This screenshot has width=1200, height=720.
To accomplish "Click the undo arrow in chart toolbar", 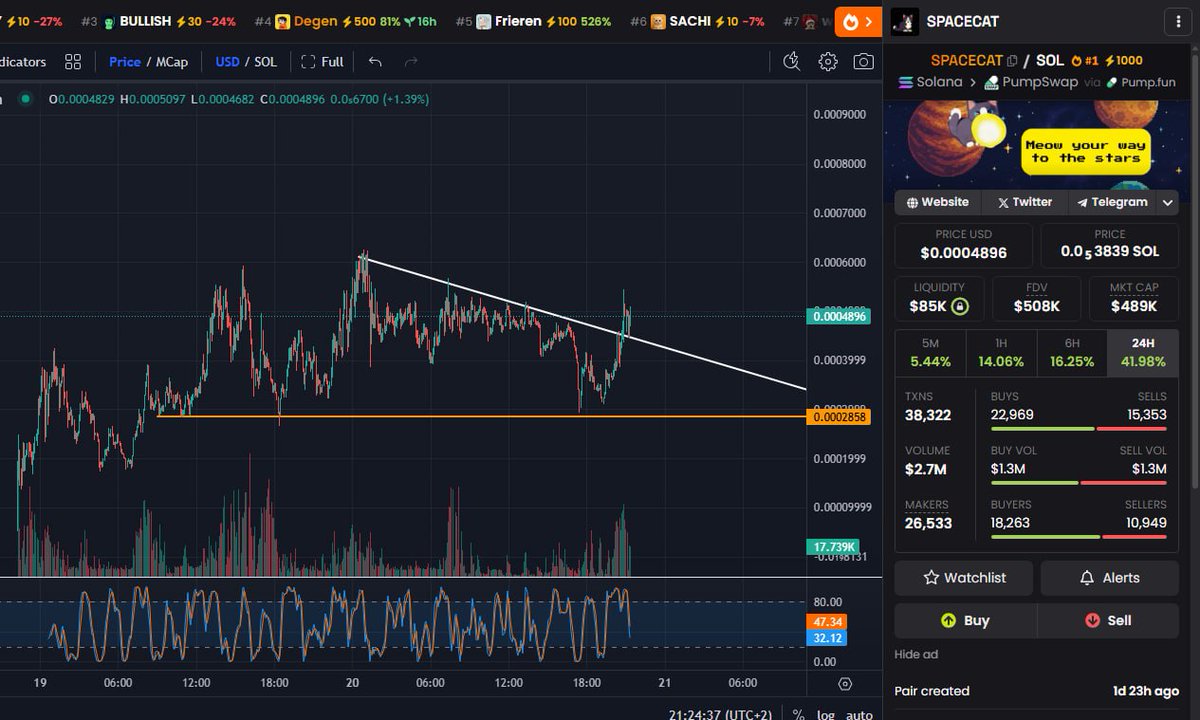I will coord(375,62).
